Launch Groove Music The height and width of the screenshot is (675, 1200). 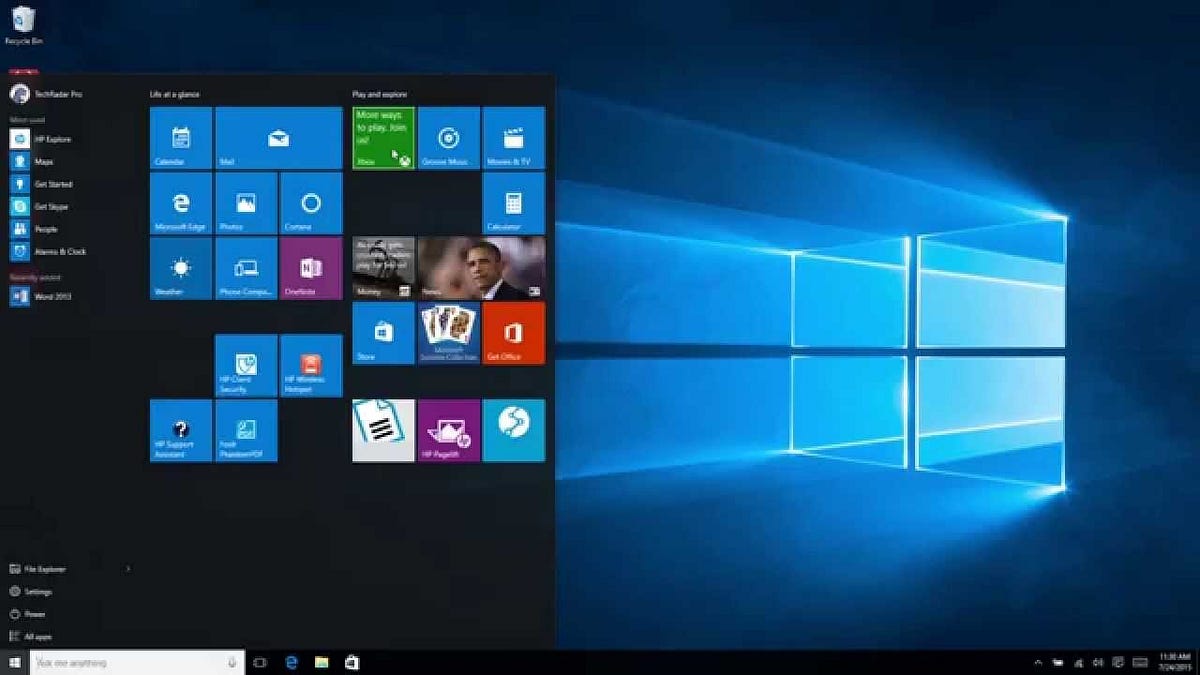tap(447, 139)
